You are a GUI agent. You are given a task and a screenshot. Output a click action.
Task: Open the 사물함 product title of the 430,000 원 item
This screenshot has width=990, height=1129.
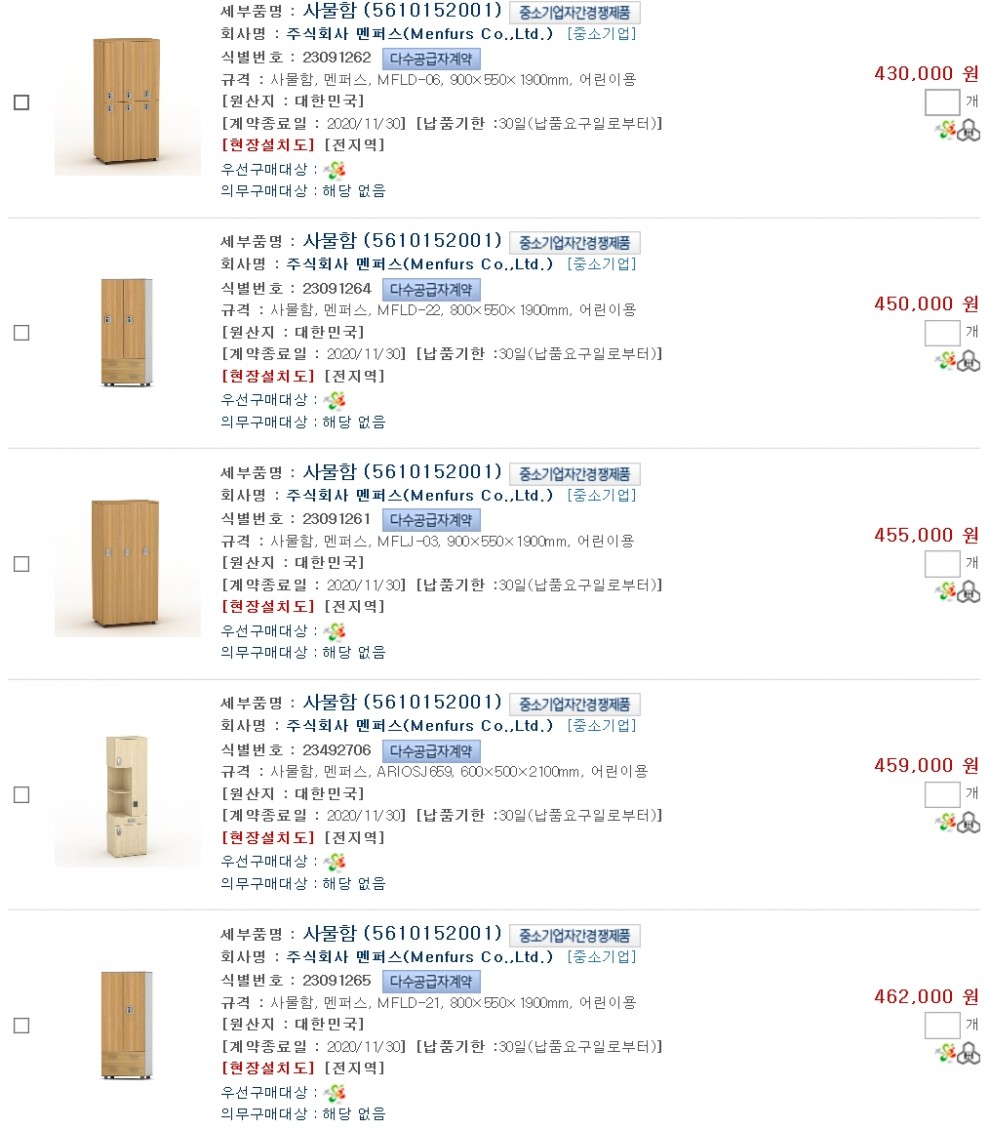(402, 11)
